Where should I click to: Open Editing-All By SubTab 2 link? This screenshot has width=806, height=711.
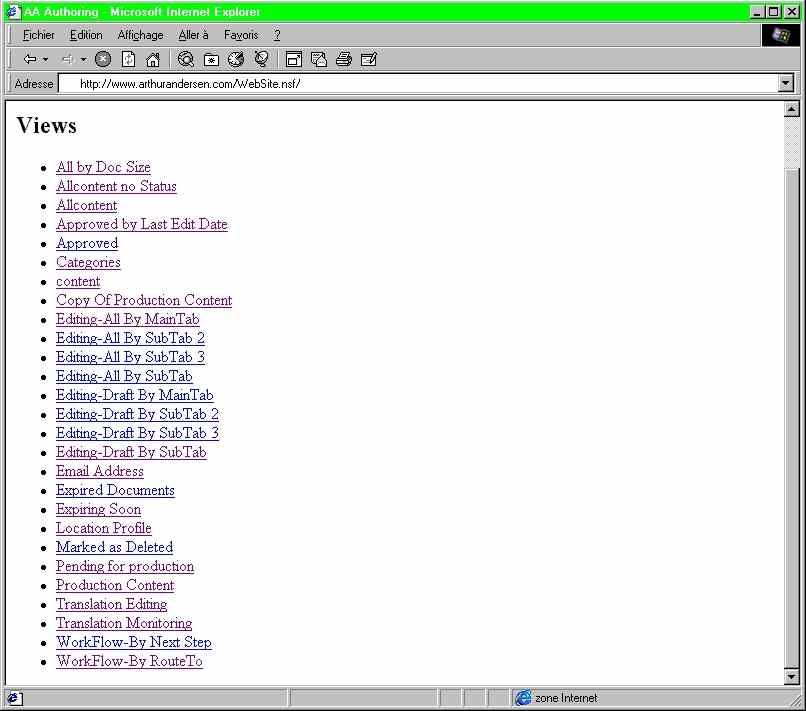click(131, 338)
